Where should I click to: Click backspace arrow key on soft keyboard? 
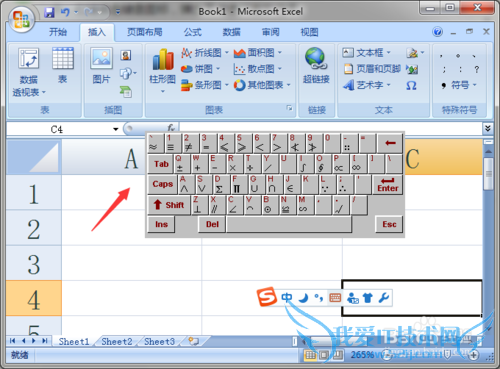[x=390, y=143]
